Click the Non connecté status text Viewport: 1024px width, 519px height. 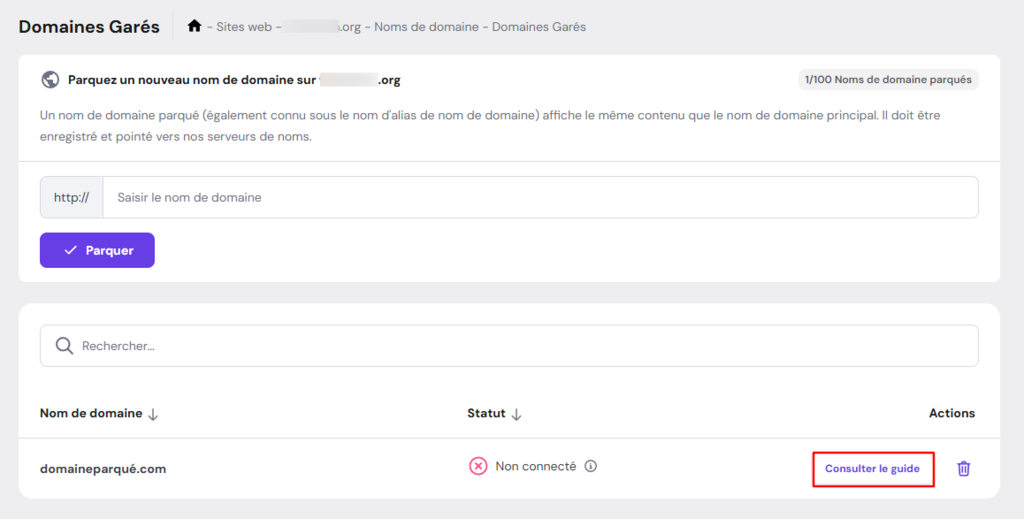[536, 466]
